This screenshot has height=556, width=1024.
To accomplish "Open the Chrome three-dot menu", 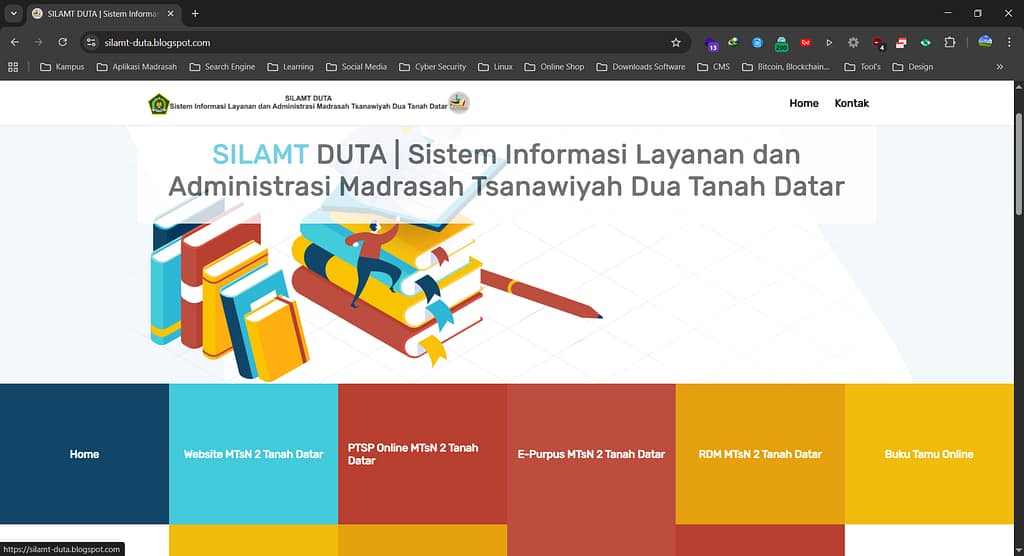I will (1010, 43).
